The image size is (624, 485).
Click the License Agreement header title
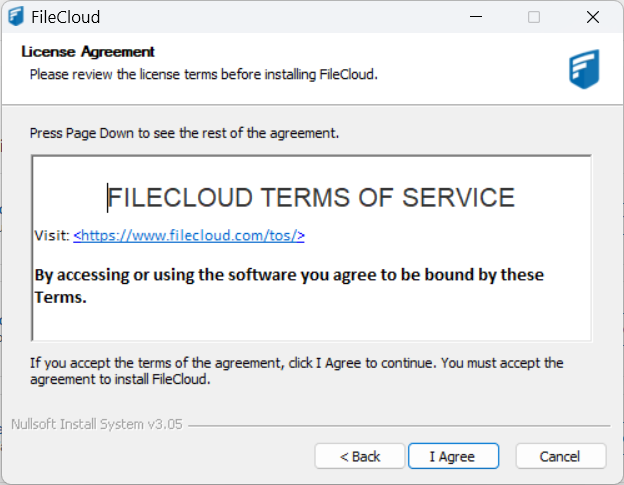pos(88,52)
